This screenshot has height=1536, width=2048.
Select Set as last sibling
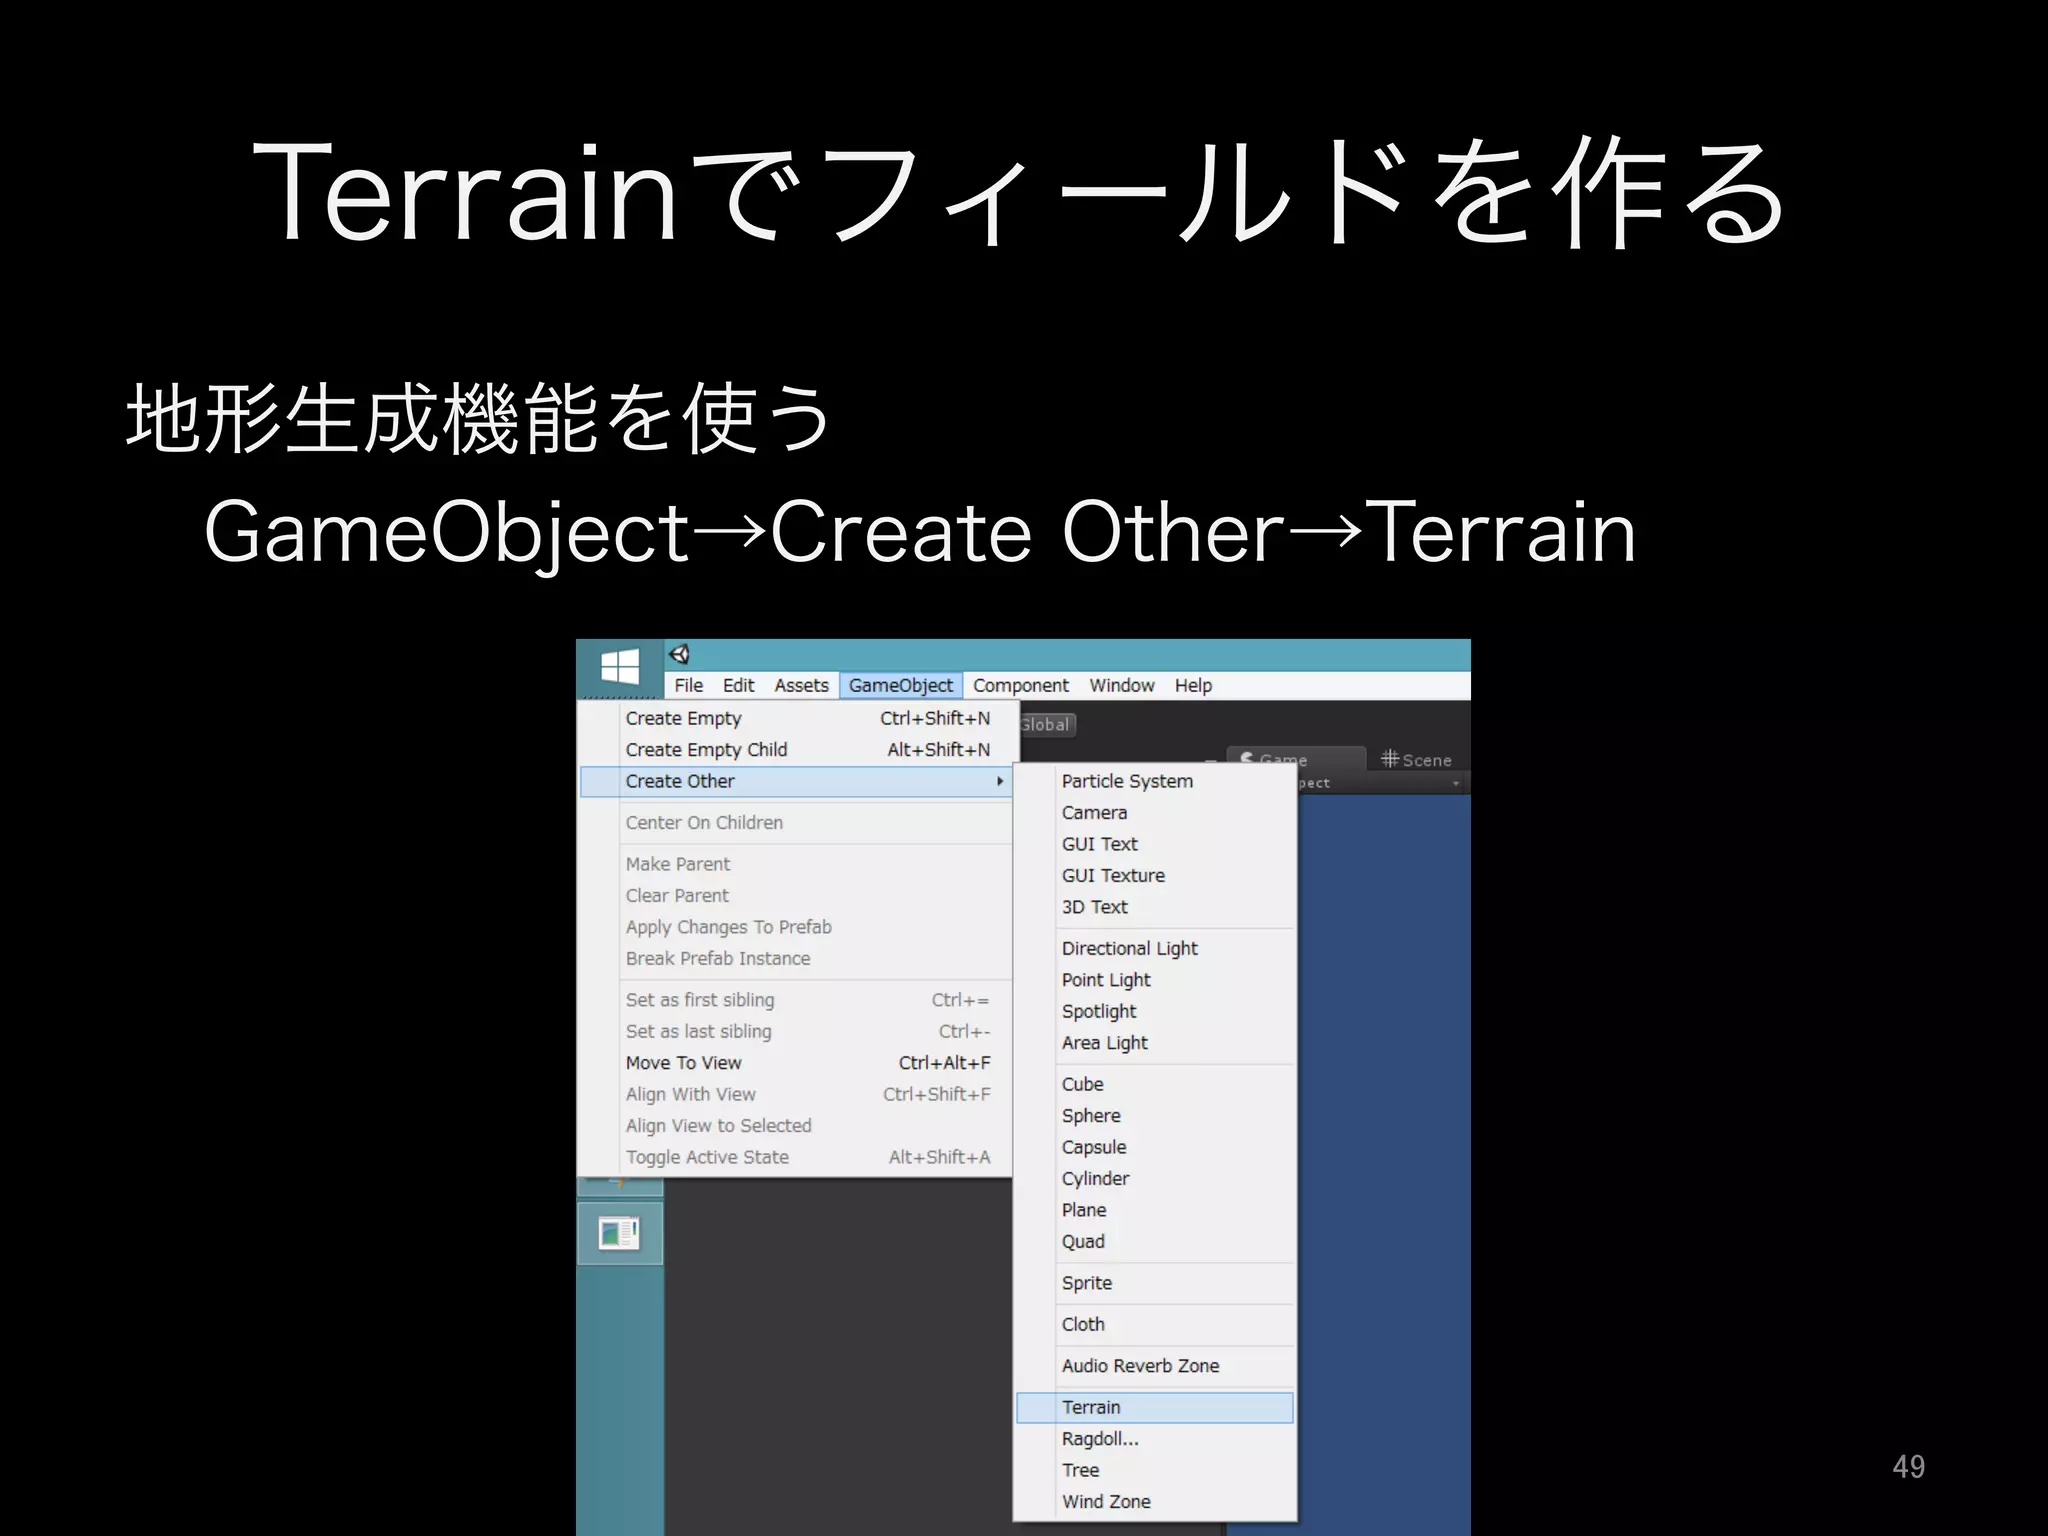tap(796, 1031)
